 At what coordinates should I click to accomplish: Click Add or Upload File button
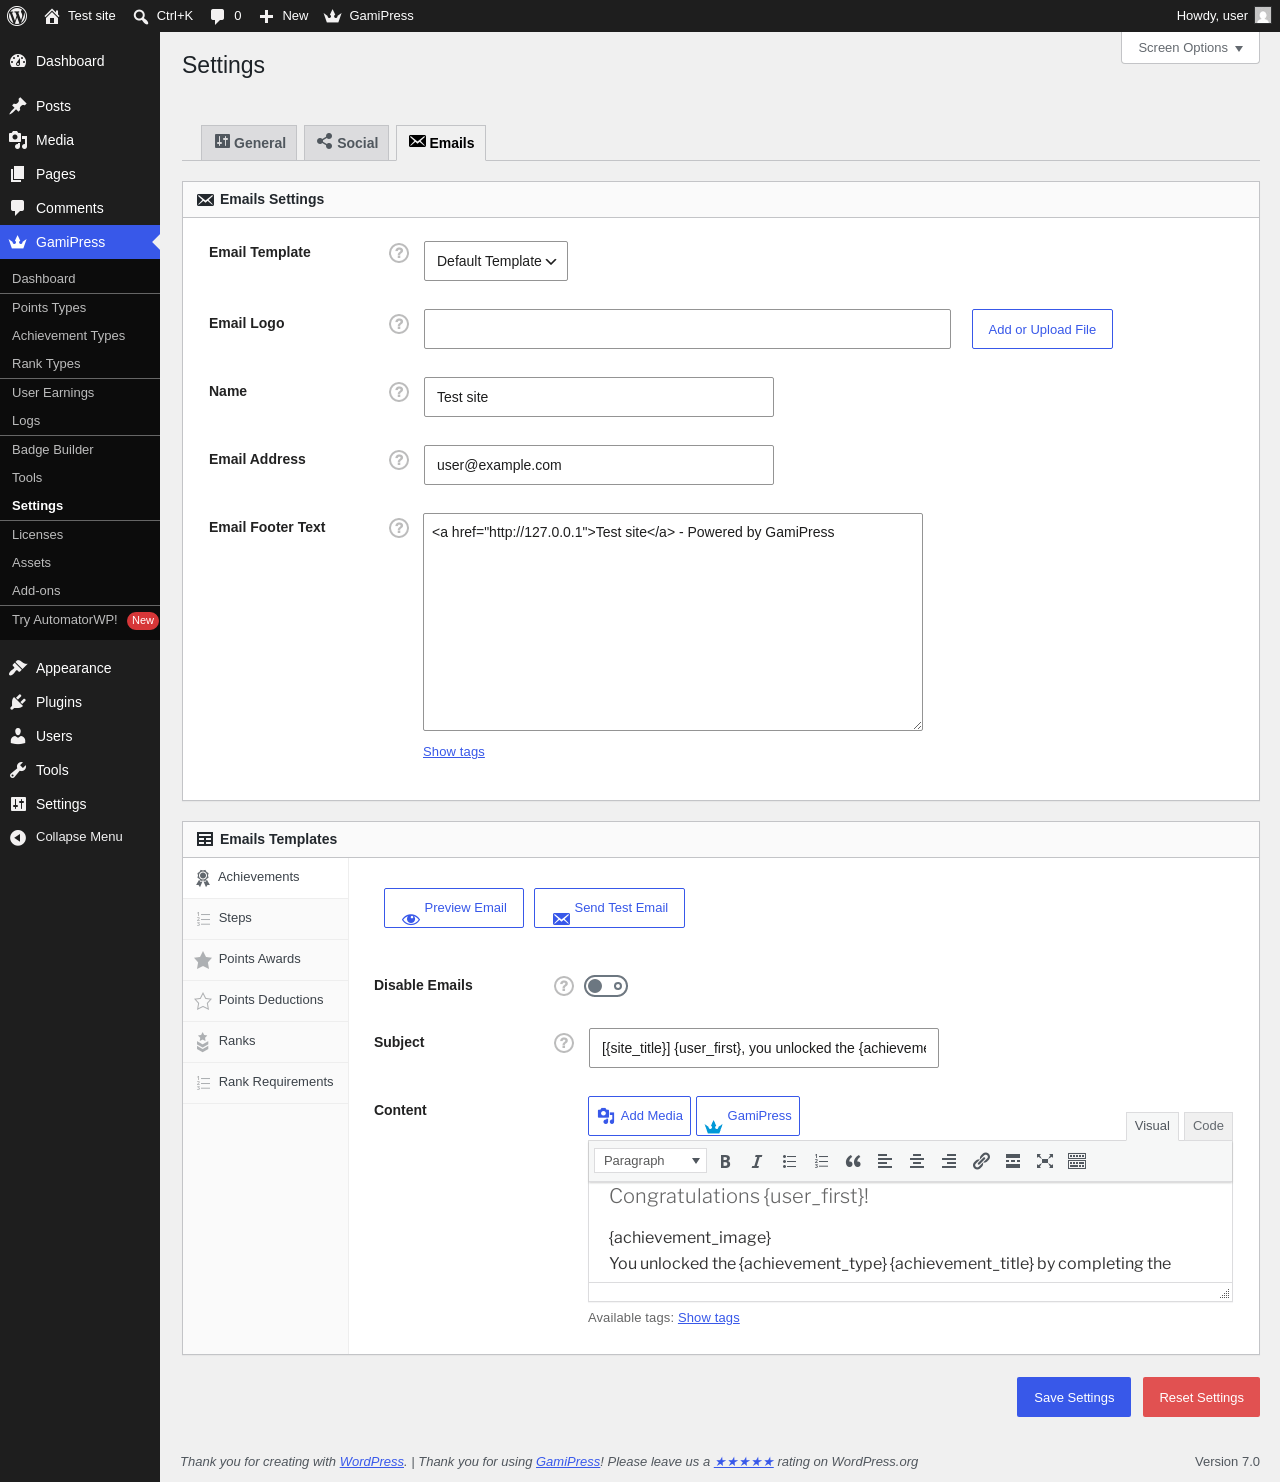pyautogui.click(x=1042, y=329)
